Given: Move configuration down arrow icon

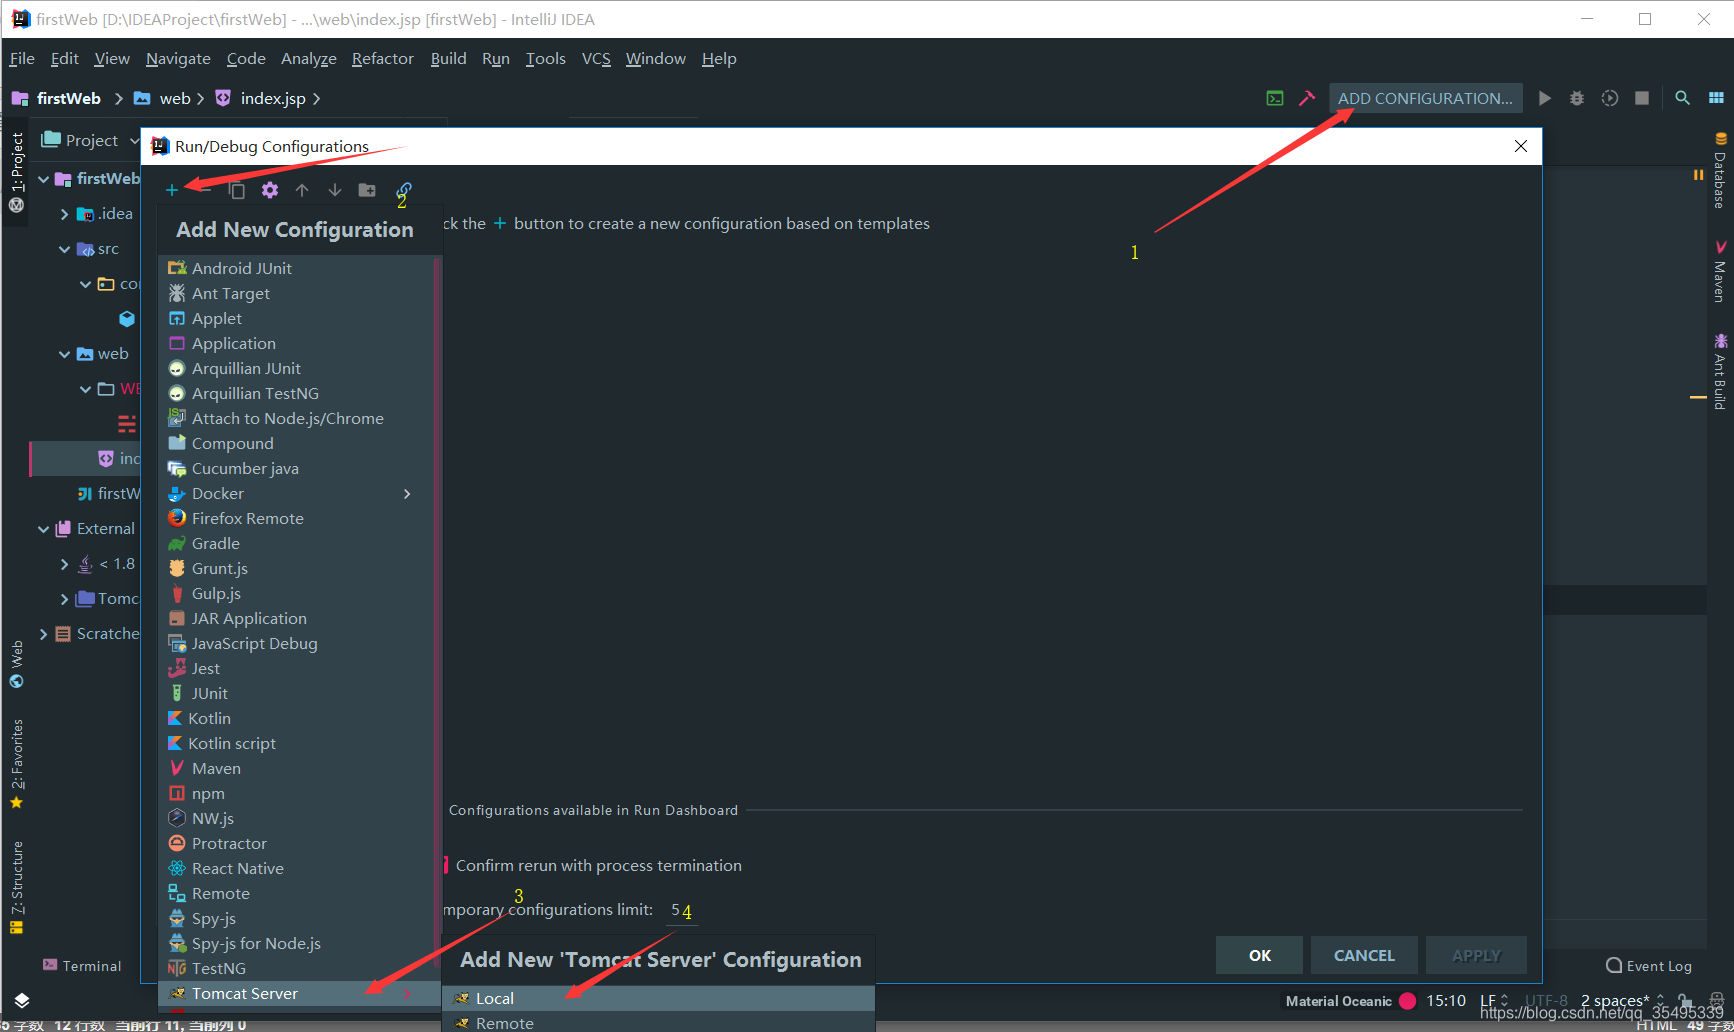Looking at the screenshot, I should [335, 190].
